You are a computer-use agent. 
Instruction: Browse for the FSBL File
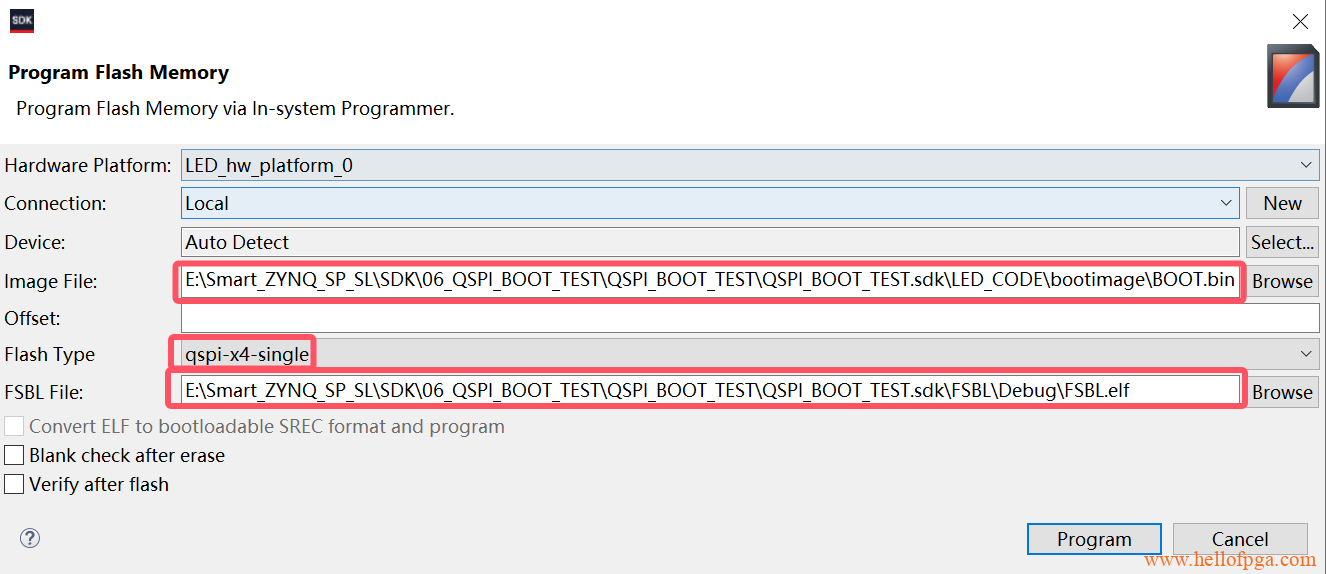pyautogui.click(x=1281, y=392)
